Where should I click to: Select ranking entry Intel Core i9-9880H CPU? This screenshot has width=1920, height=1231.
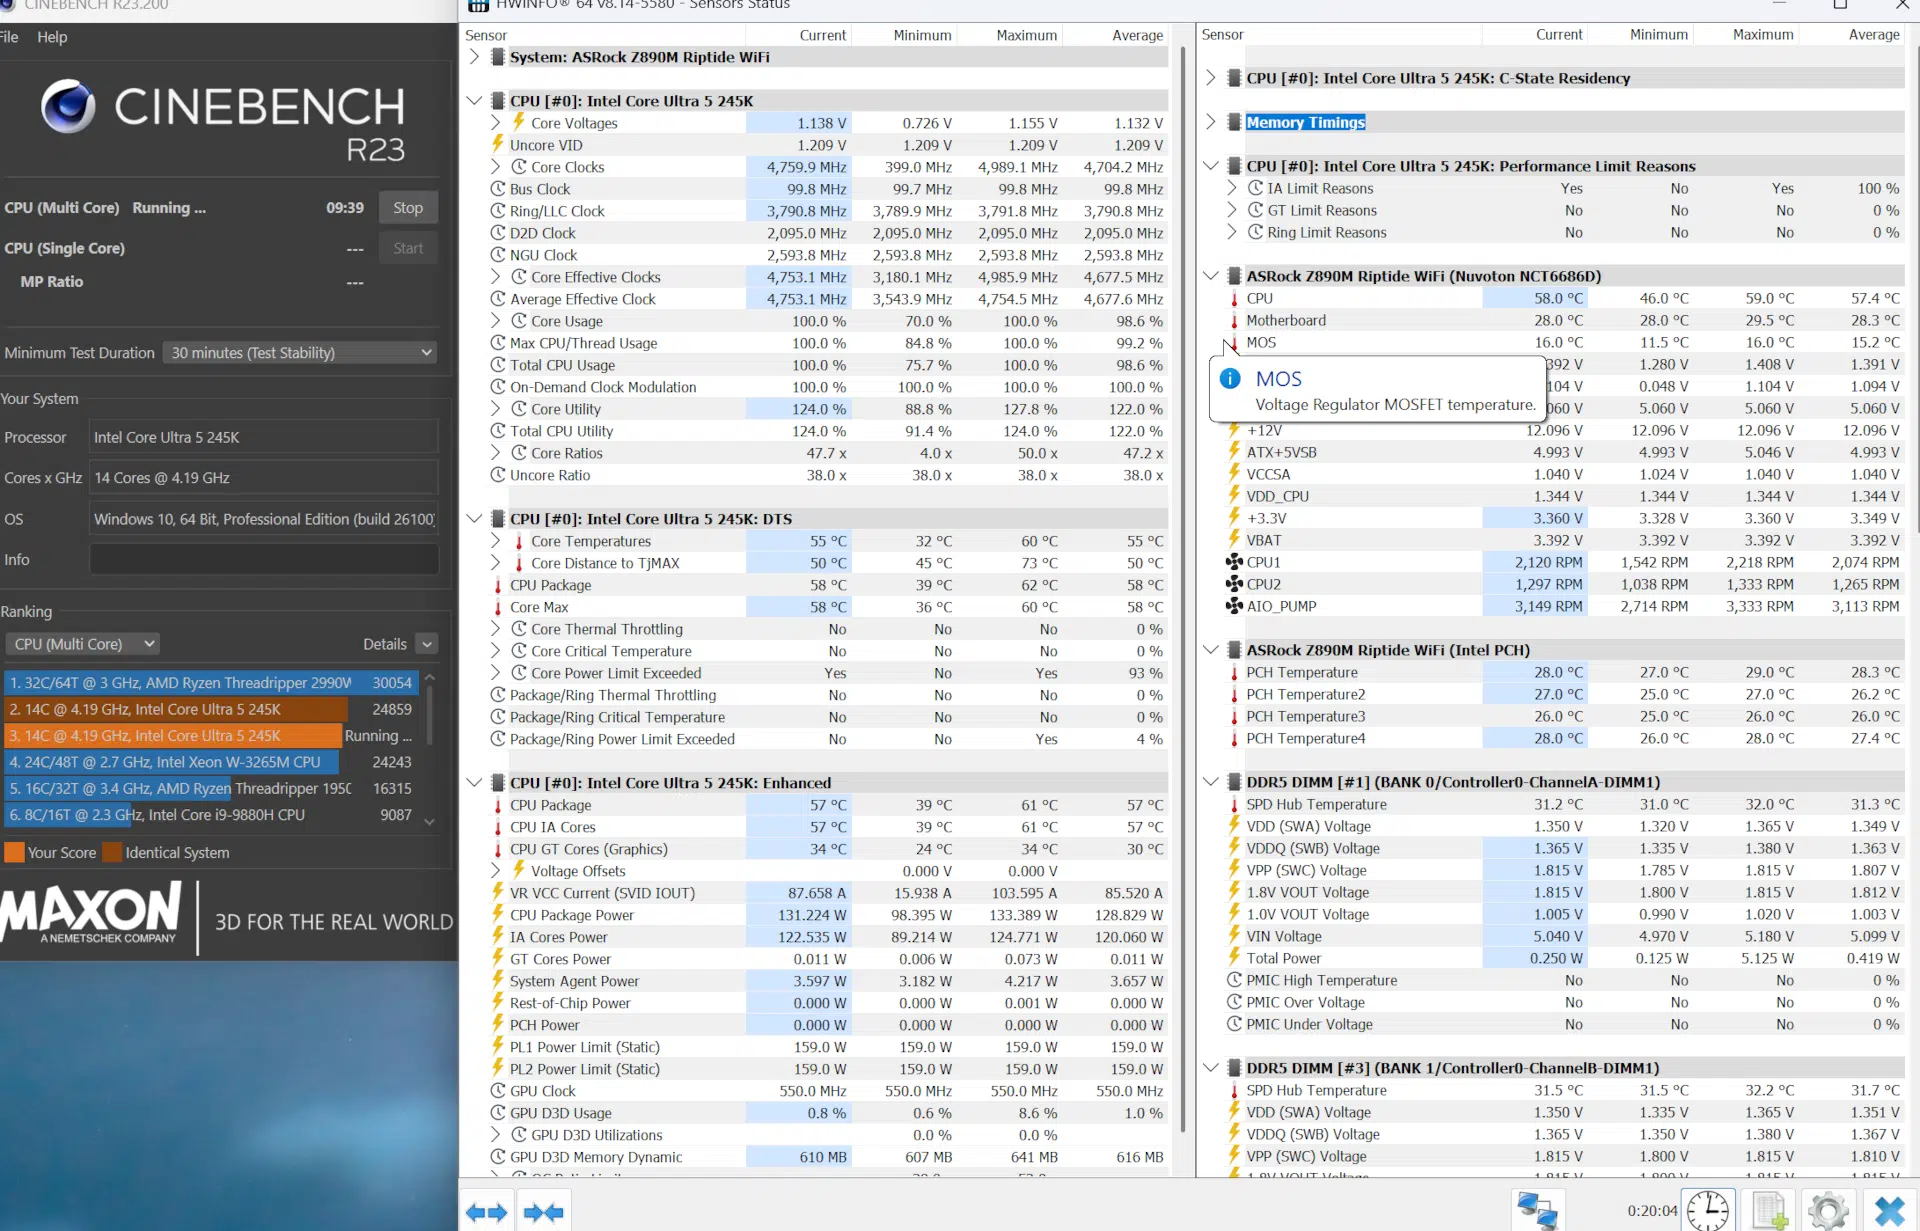(211, 814)
